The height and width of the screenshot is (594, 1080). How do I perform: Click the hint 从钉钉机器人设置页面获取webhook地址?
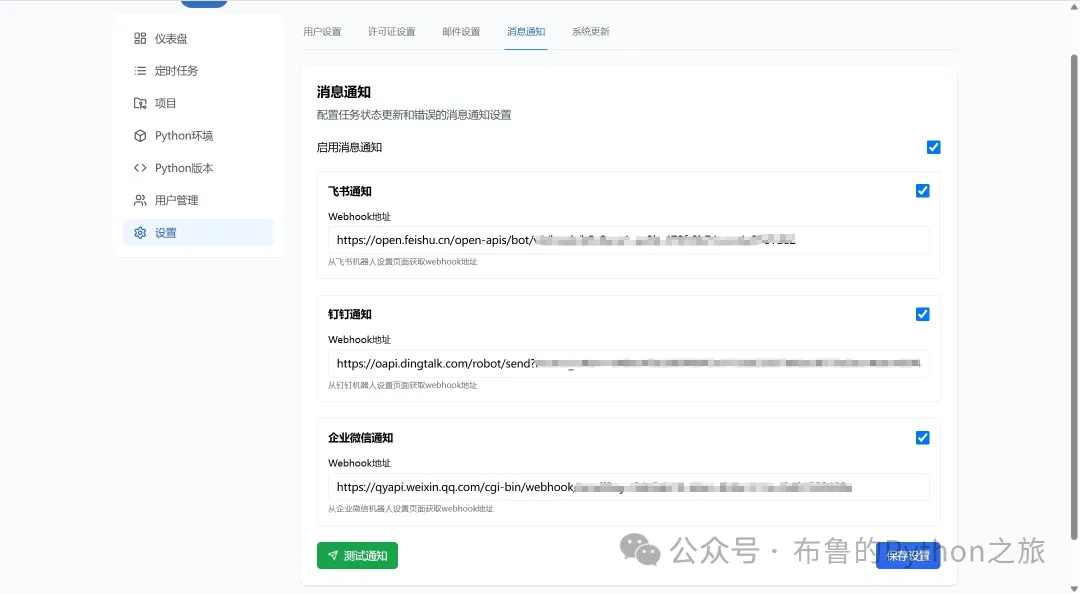tap(402, 385)
